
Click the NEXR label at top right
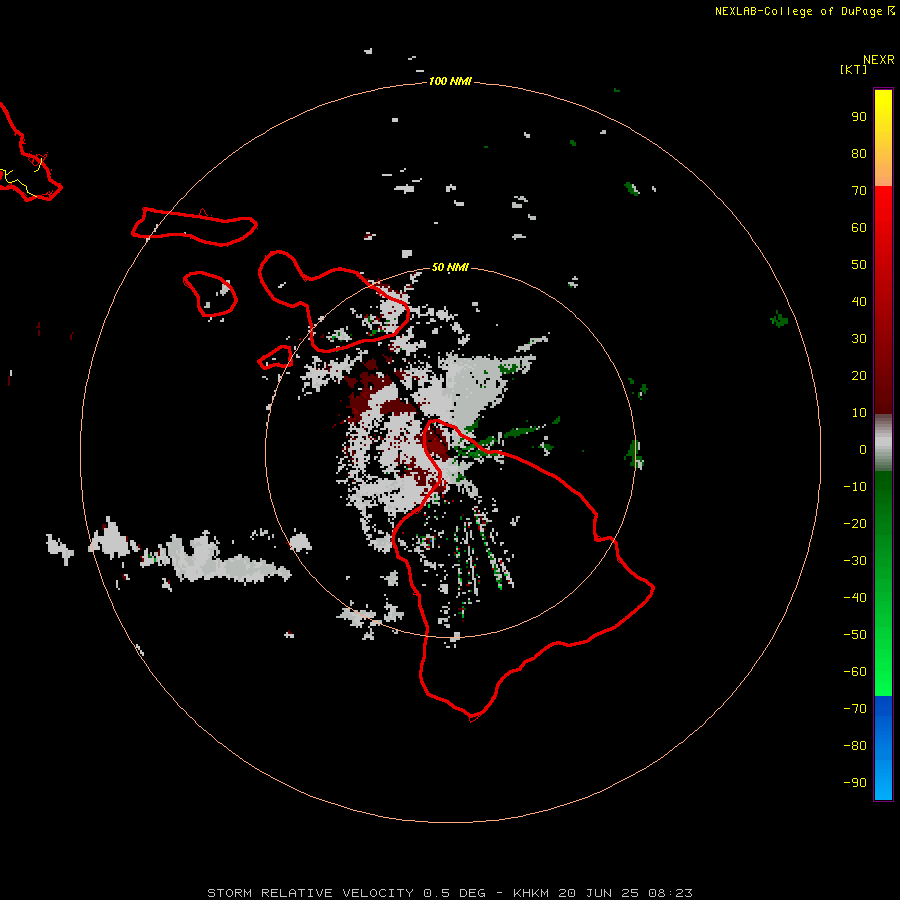pos(879,60)
